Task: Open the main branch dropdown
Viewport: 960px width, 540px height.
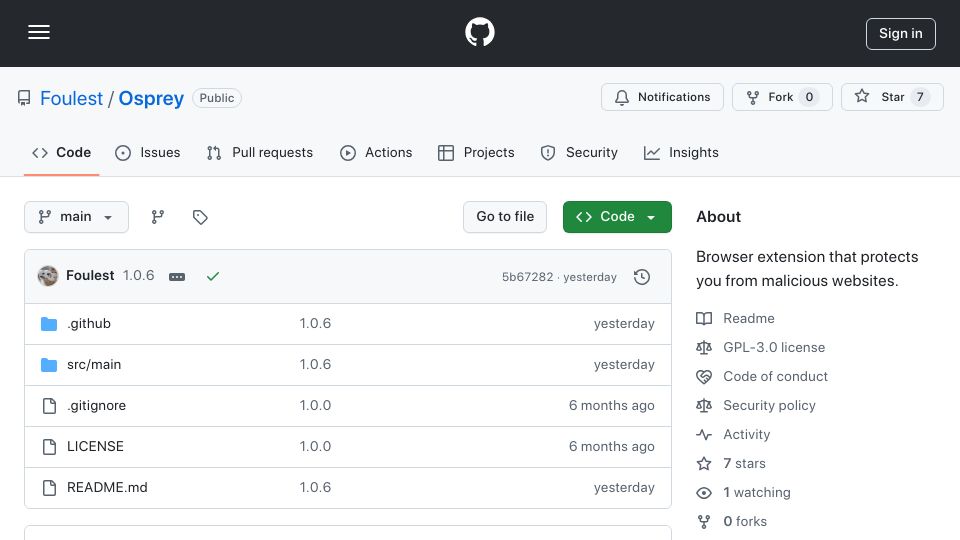Action: tap(77, 217)
